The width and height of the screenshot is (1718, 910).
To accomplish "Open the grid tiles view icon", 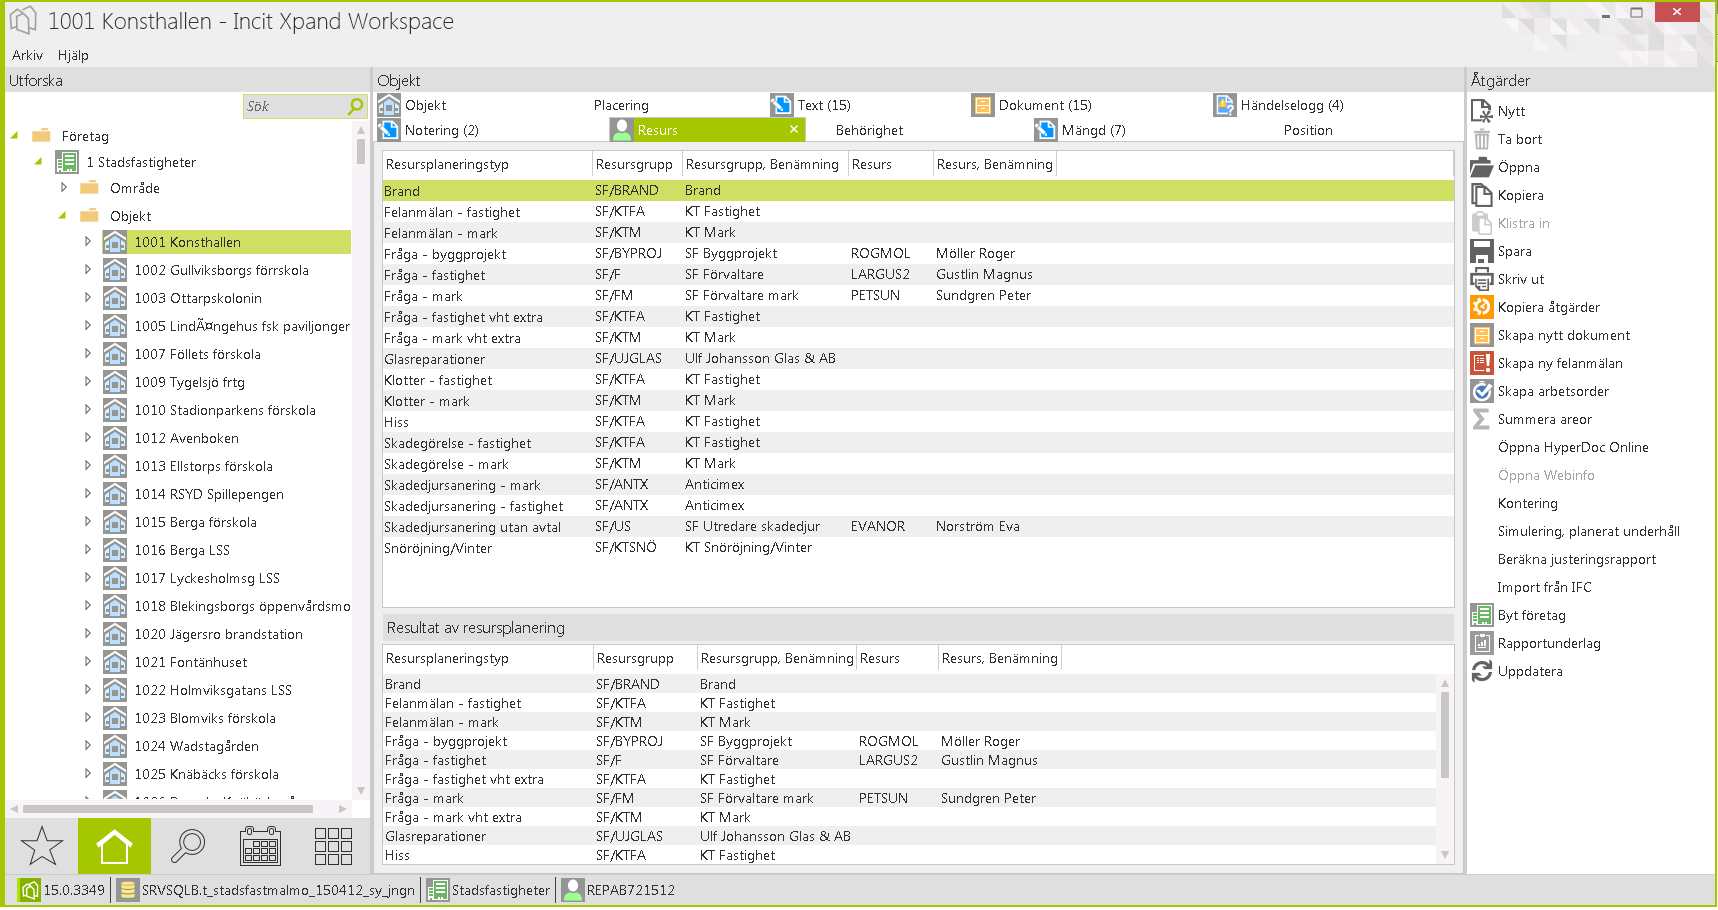I will pyautogui.click(x=333, y=846).
